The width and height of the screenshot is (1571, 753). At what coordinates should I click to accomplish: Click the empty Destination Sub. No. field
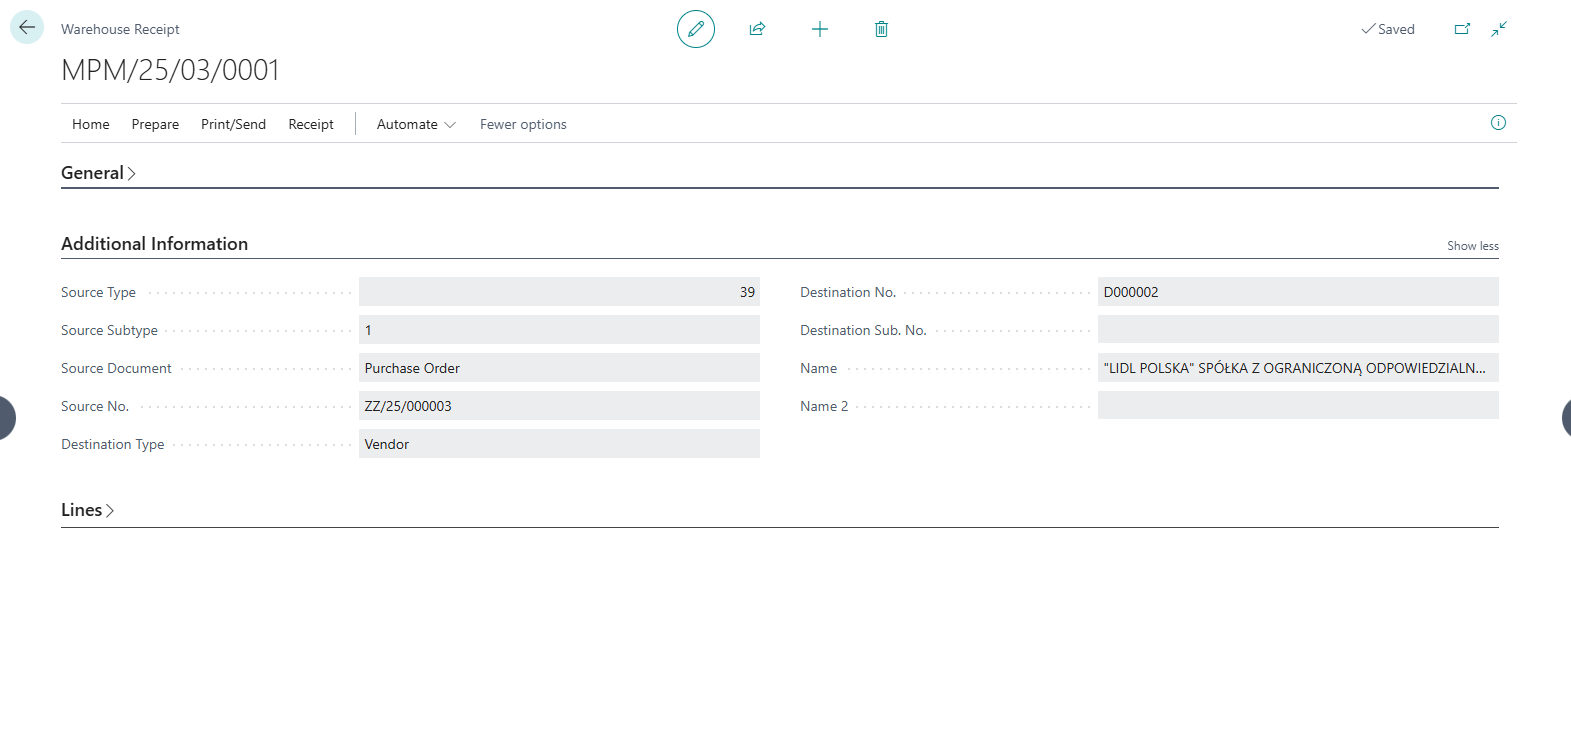pyautogui.click(x=1298, y=330)
